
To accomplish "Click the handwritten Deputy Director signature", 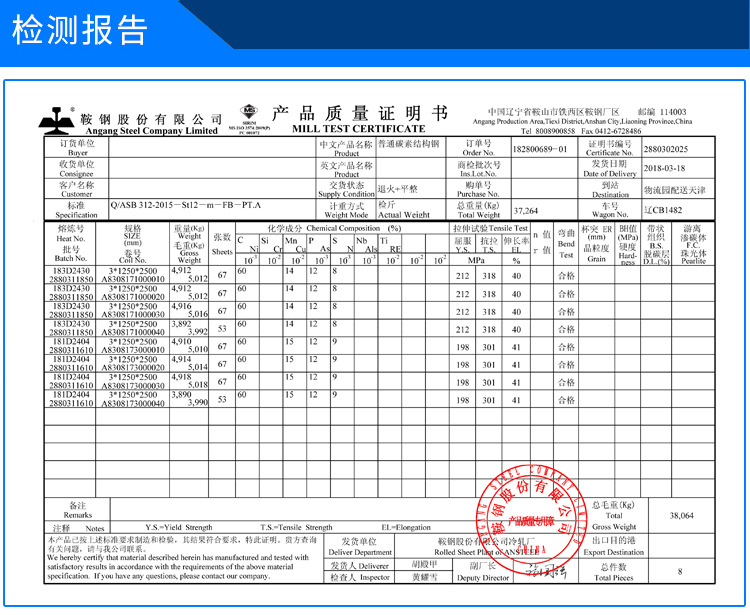I will tap(546, 571).
